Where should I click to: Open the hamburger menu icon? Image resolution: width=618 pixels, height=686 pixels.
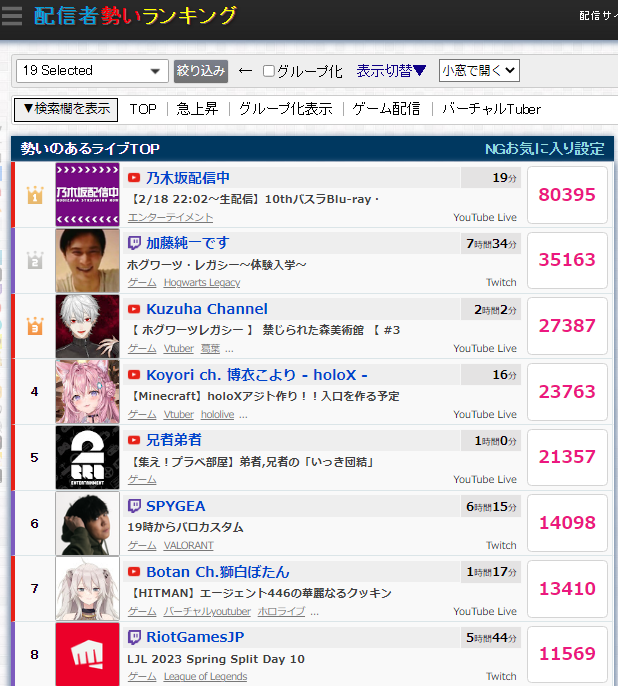coord(11,16)
